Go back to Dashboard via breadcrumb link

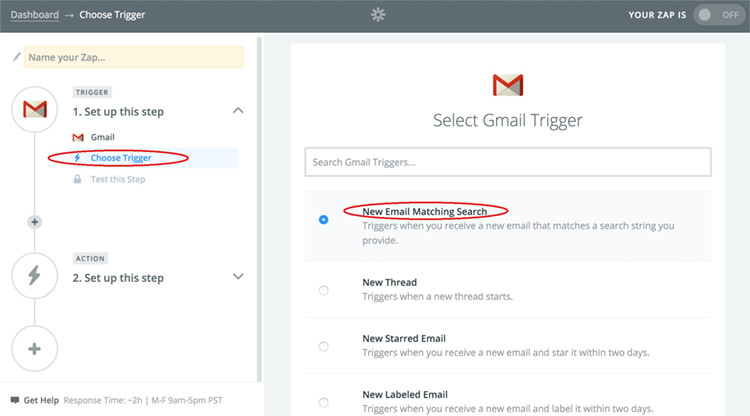coord(34,15)
